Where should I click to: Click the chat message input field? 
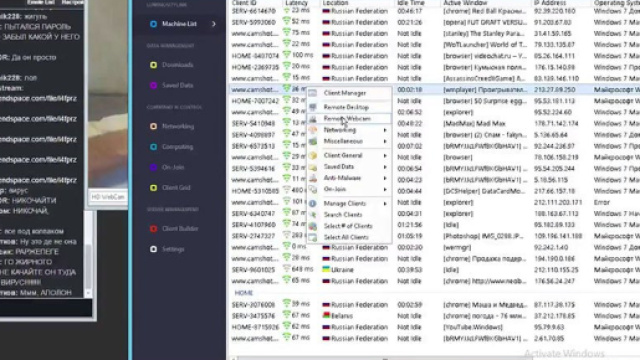tap(46, 307)
